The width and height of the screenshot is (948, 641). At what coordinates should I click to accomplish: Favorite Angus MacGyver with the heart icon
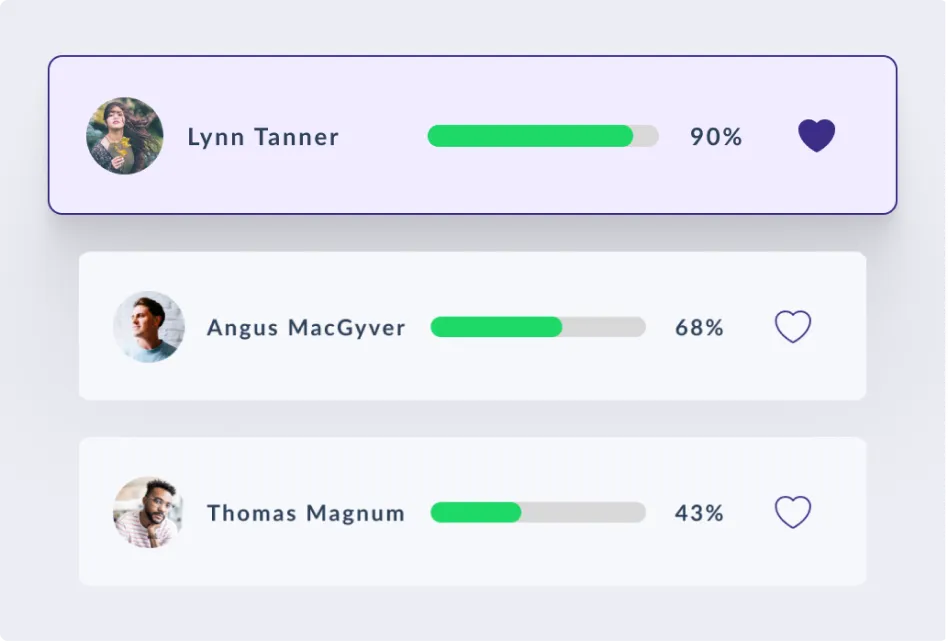(793, 327)
